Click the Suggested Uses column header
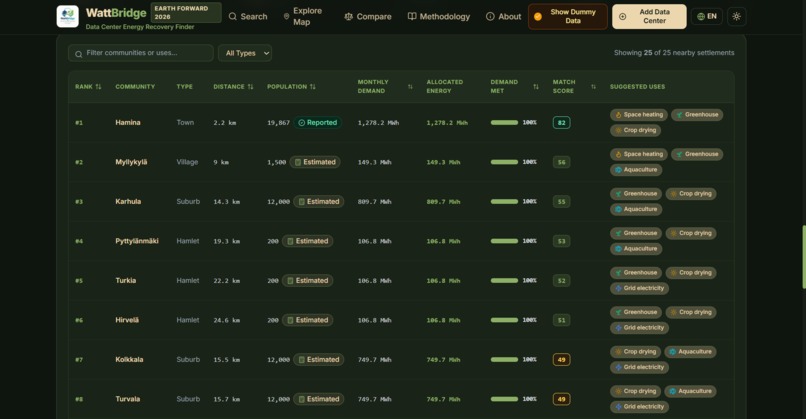 (637, 86)
